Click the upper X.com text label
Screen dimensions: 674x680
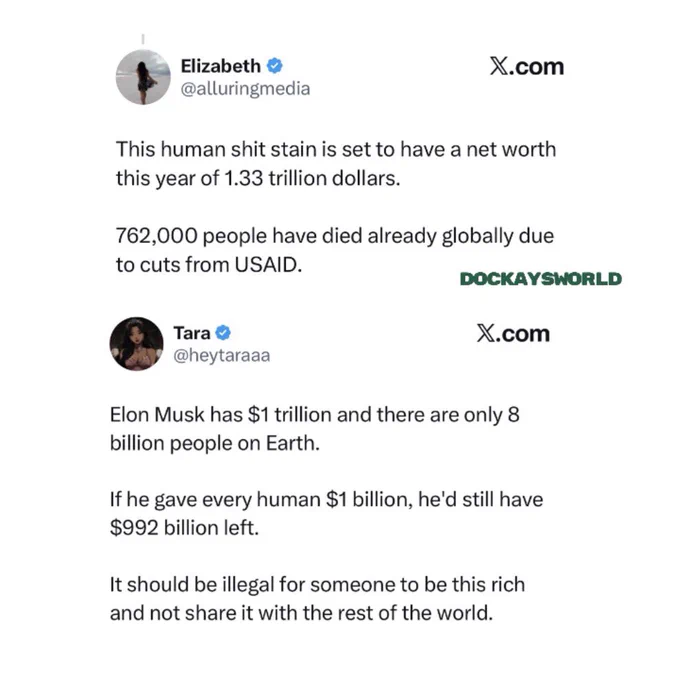coord(527,67)
